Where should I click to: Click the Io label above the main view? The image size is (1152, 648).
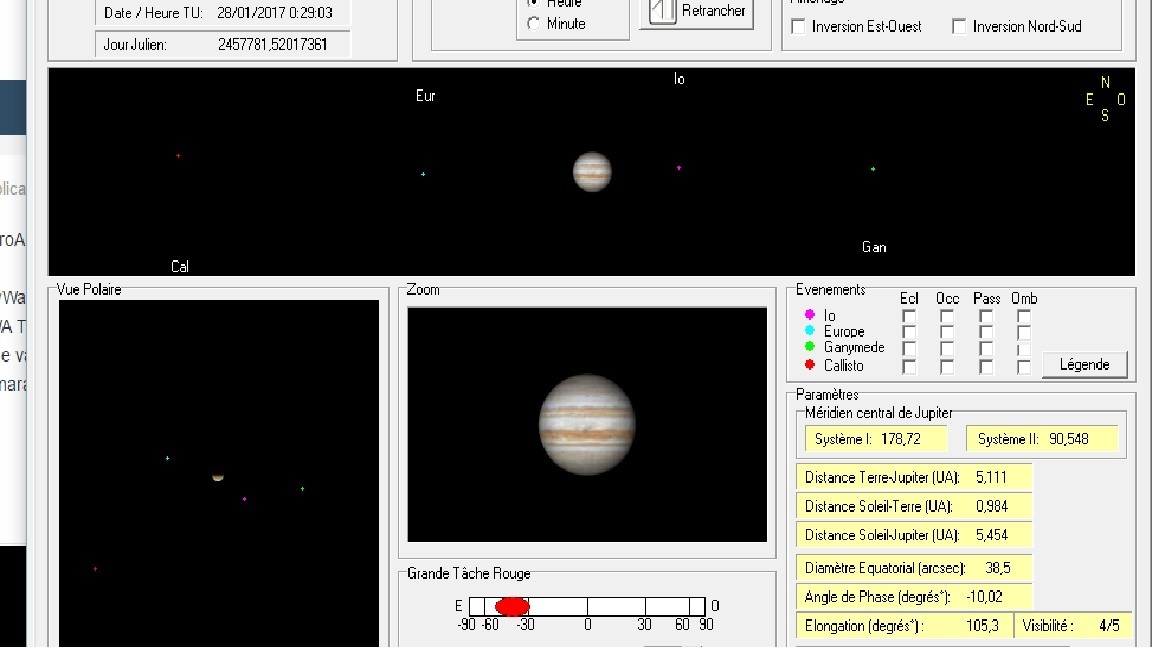pyautogui.click(x=679, y=79)
